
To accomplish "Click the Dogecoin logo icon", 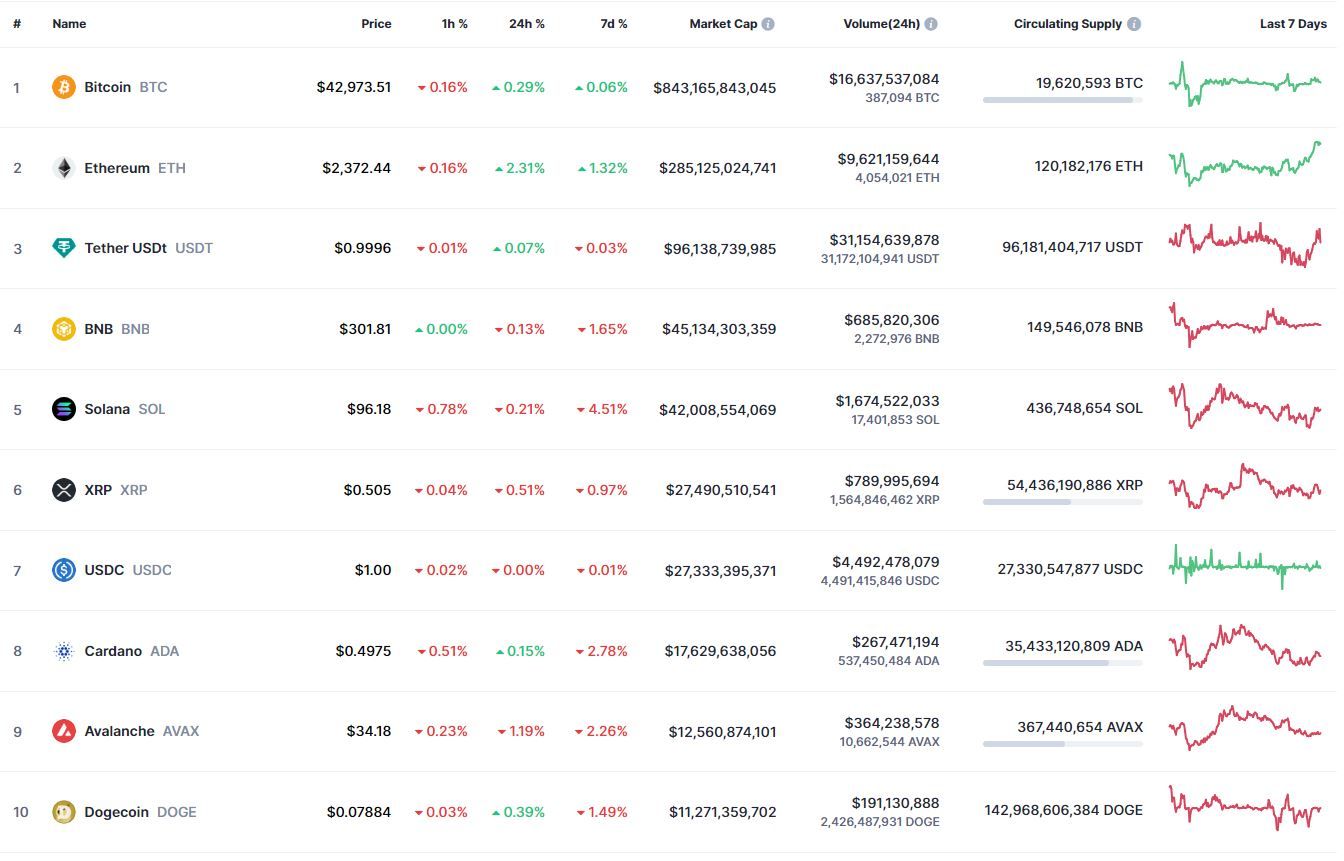I will point(64,812).
